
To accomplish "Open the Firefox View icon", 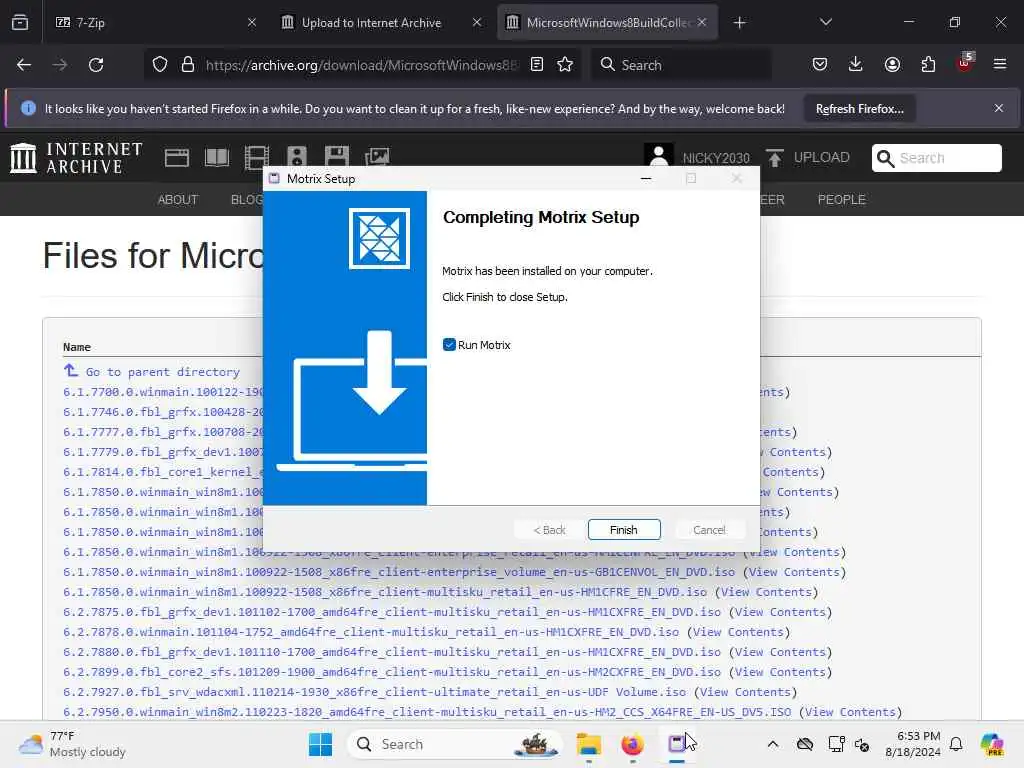I will [20, 22].
